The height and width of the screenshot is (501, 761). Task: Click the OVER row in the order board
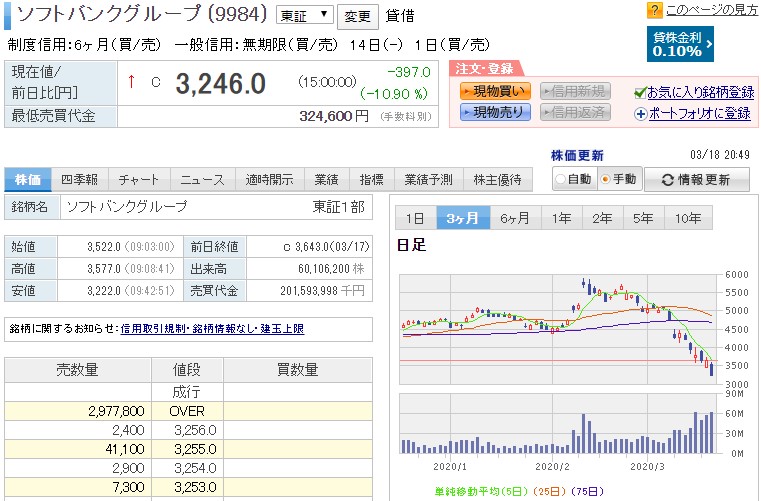click(188, 411)
